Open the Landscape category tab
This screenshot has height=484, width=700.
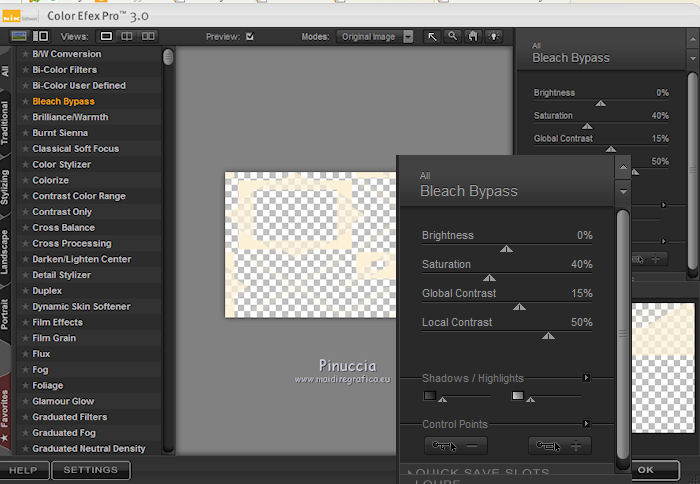6,251
